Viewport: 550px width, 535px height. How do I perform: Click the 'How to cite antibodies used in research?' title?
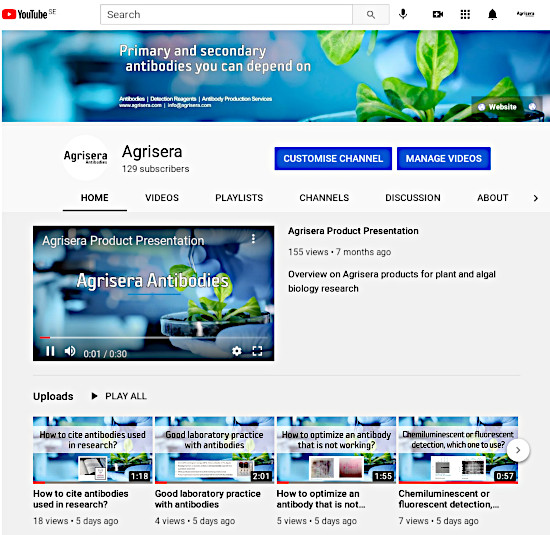[81, 499]
